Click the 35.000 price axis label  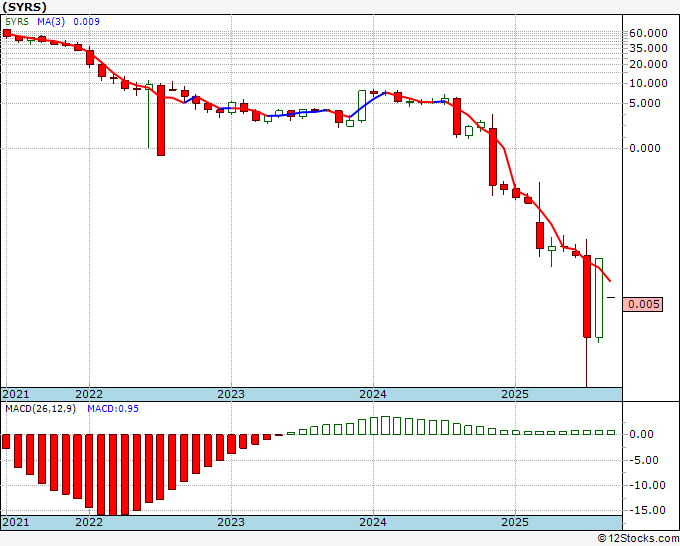click(648, 48)
